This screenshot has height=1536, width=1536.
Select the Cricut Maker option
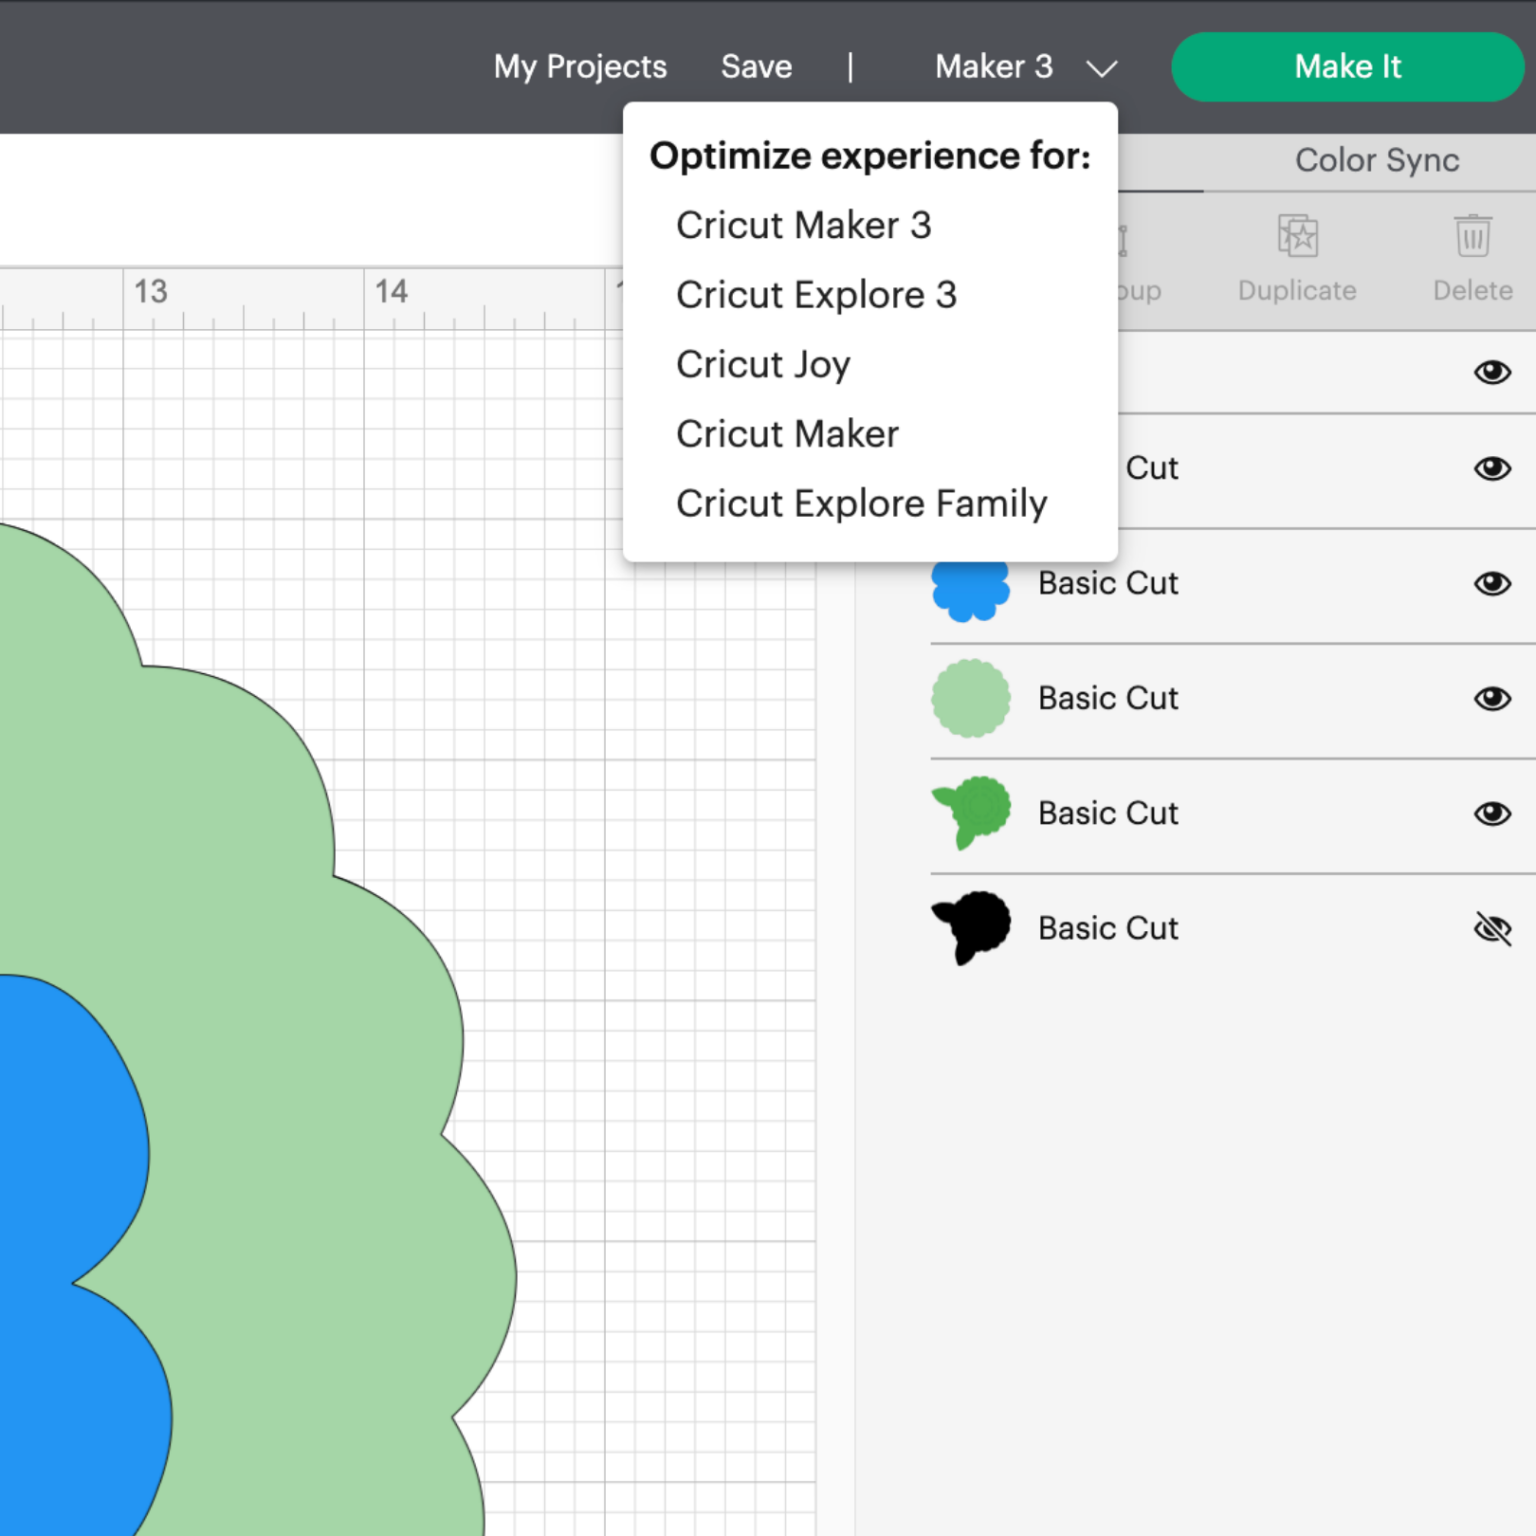tap(787, 434)
